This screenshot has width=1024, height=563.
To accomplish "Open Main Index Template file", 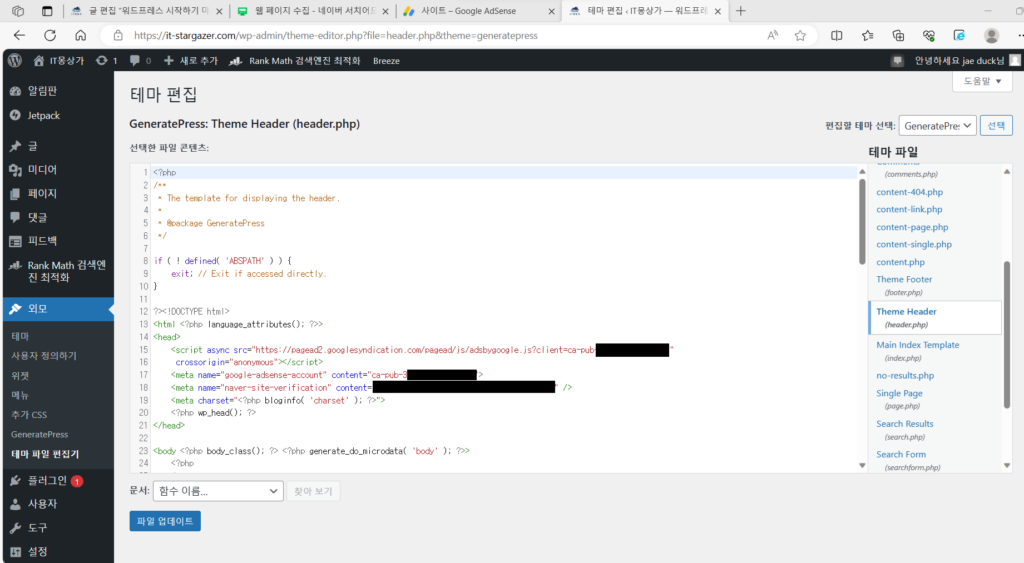I will [x=918, y=351].
